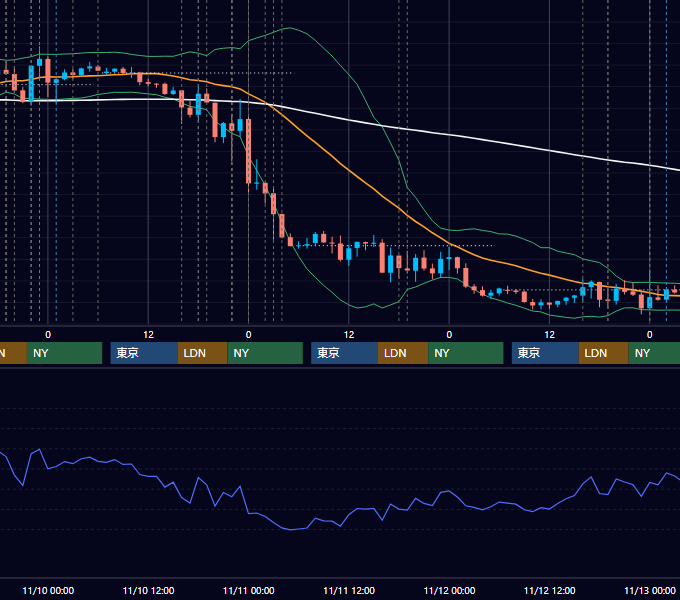680x600 pixels.
Task: Click the 11/13 00:00 date label
Action: click(650, 590)
